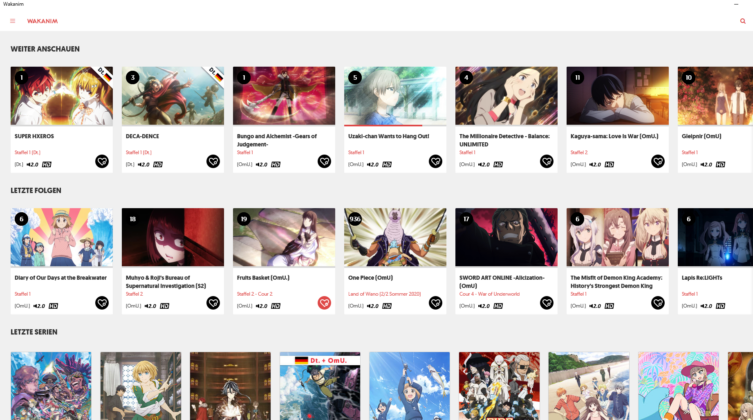Open Gleipnir [OmU] episode 10 thumbnail
753x420 pixels.
click(715, 96)
